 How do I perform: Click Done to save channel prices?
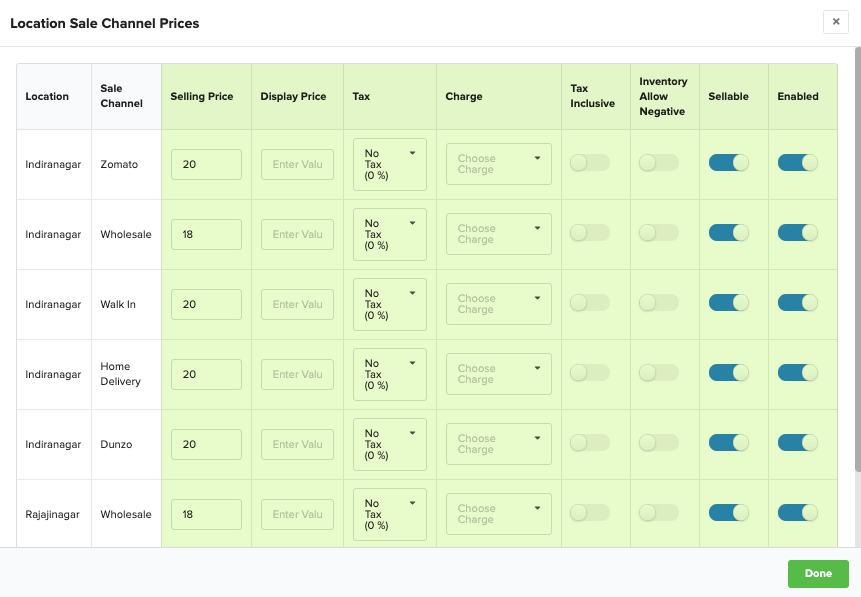pyautogui.click(x=818, y=573)
